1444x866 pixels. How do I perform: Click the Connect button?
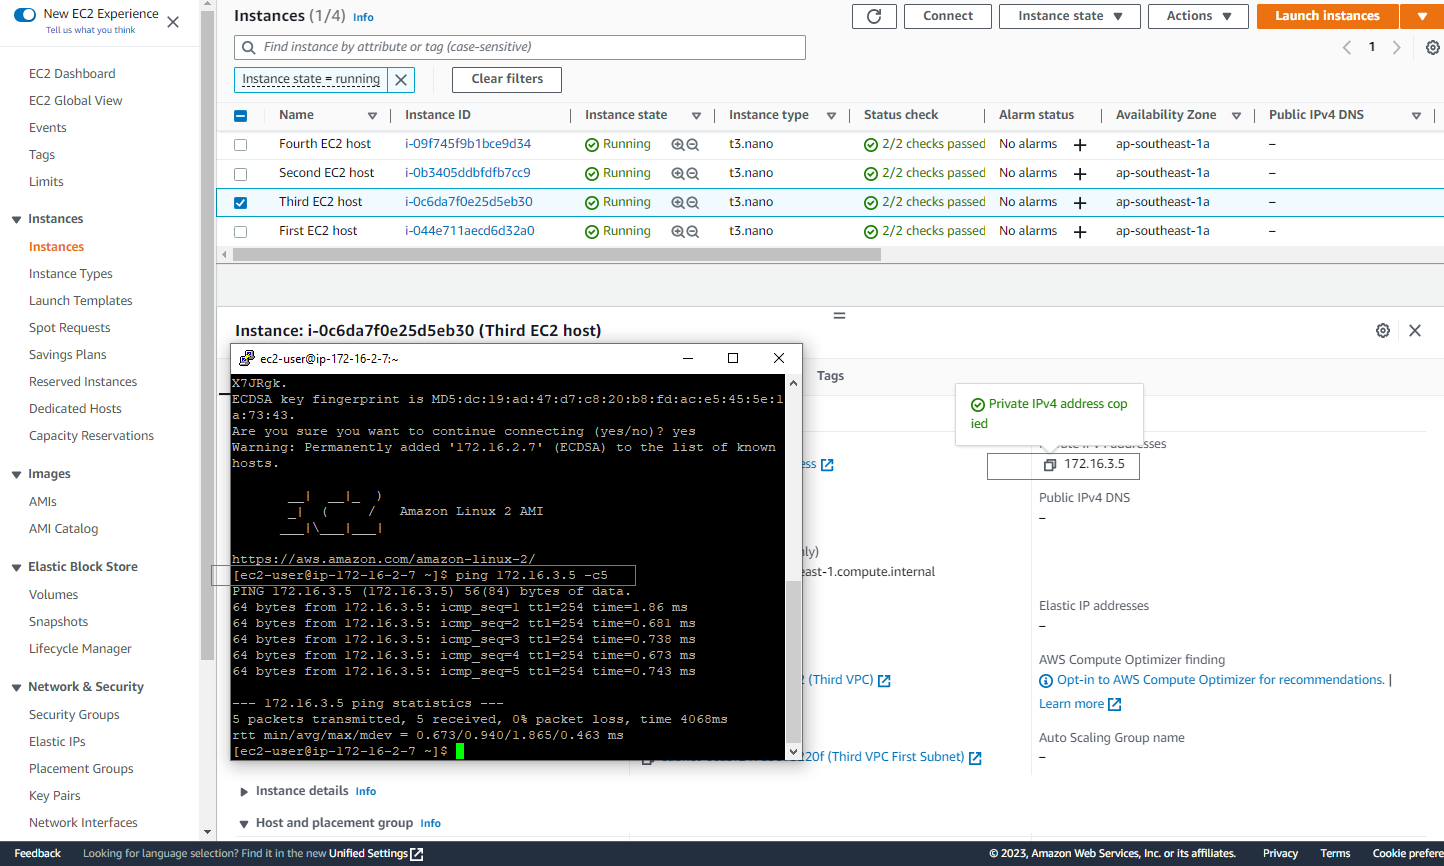[948, 16]
